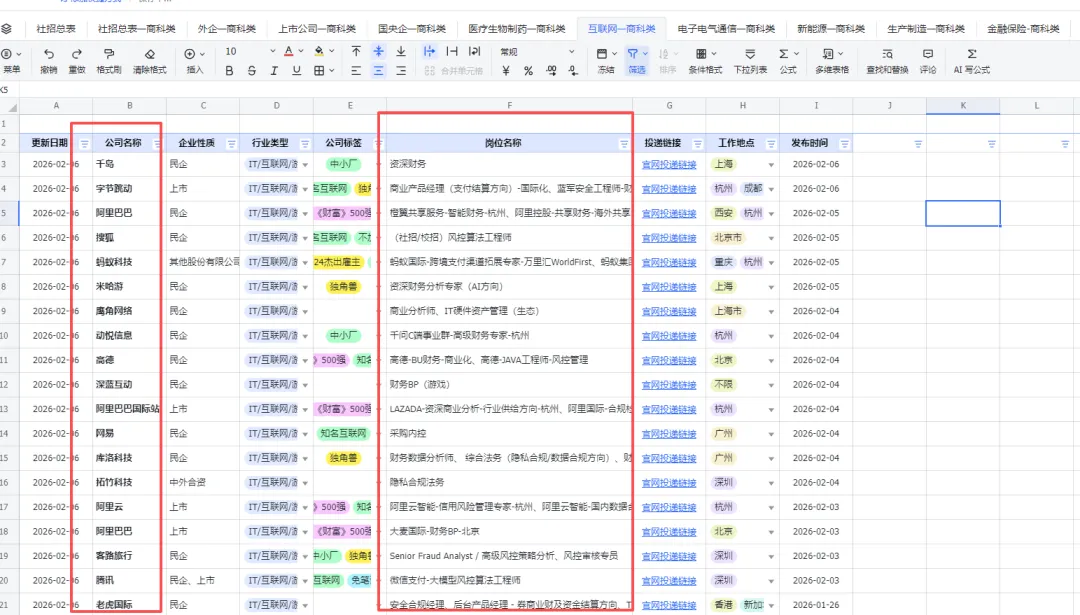Align cell content vertically middle
The height and width of the screenshot is (615, 1080).
coord(378,52)
